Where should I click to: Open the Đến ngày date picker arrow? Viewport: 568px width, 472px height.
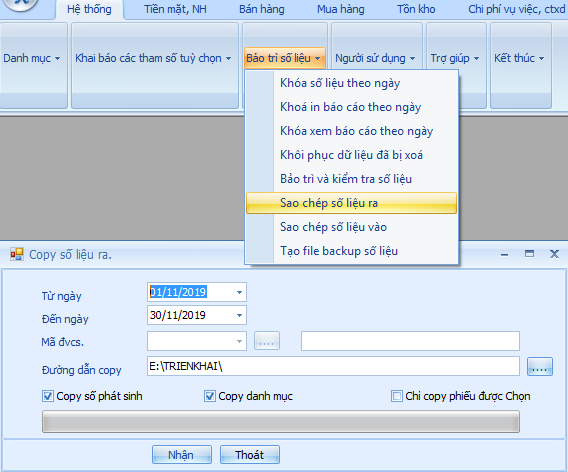point(239,315)
